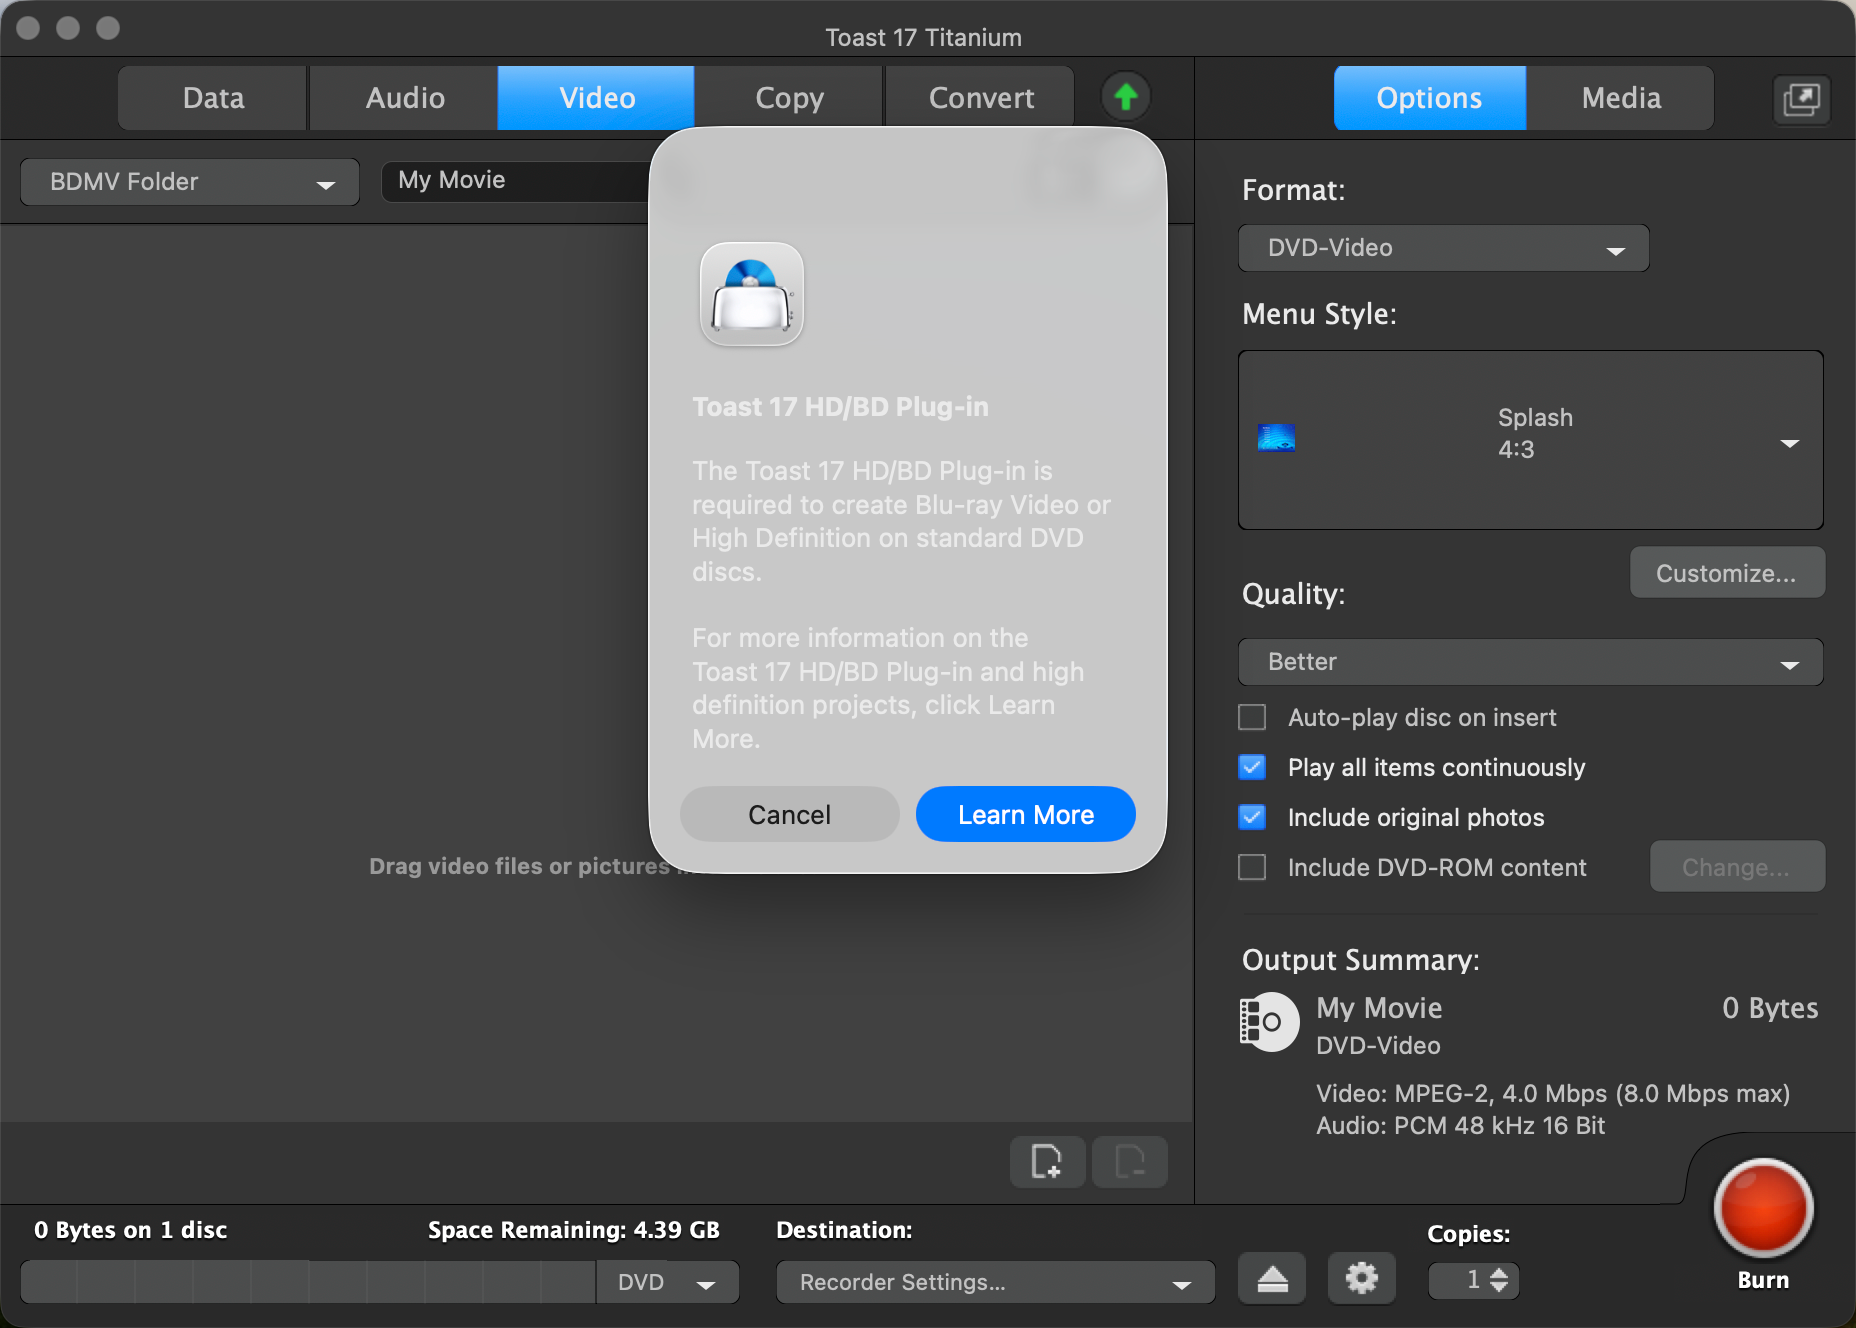The image size is (1856, 1328).
Task: Enable Auto-play disc on insert
Action: point(1252,718)
